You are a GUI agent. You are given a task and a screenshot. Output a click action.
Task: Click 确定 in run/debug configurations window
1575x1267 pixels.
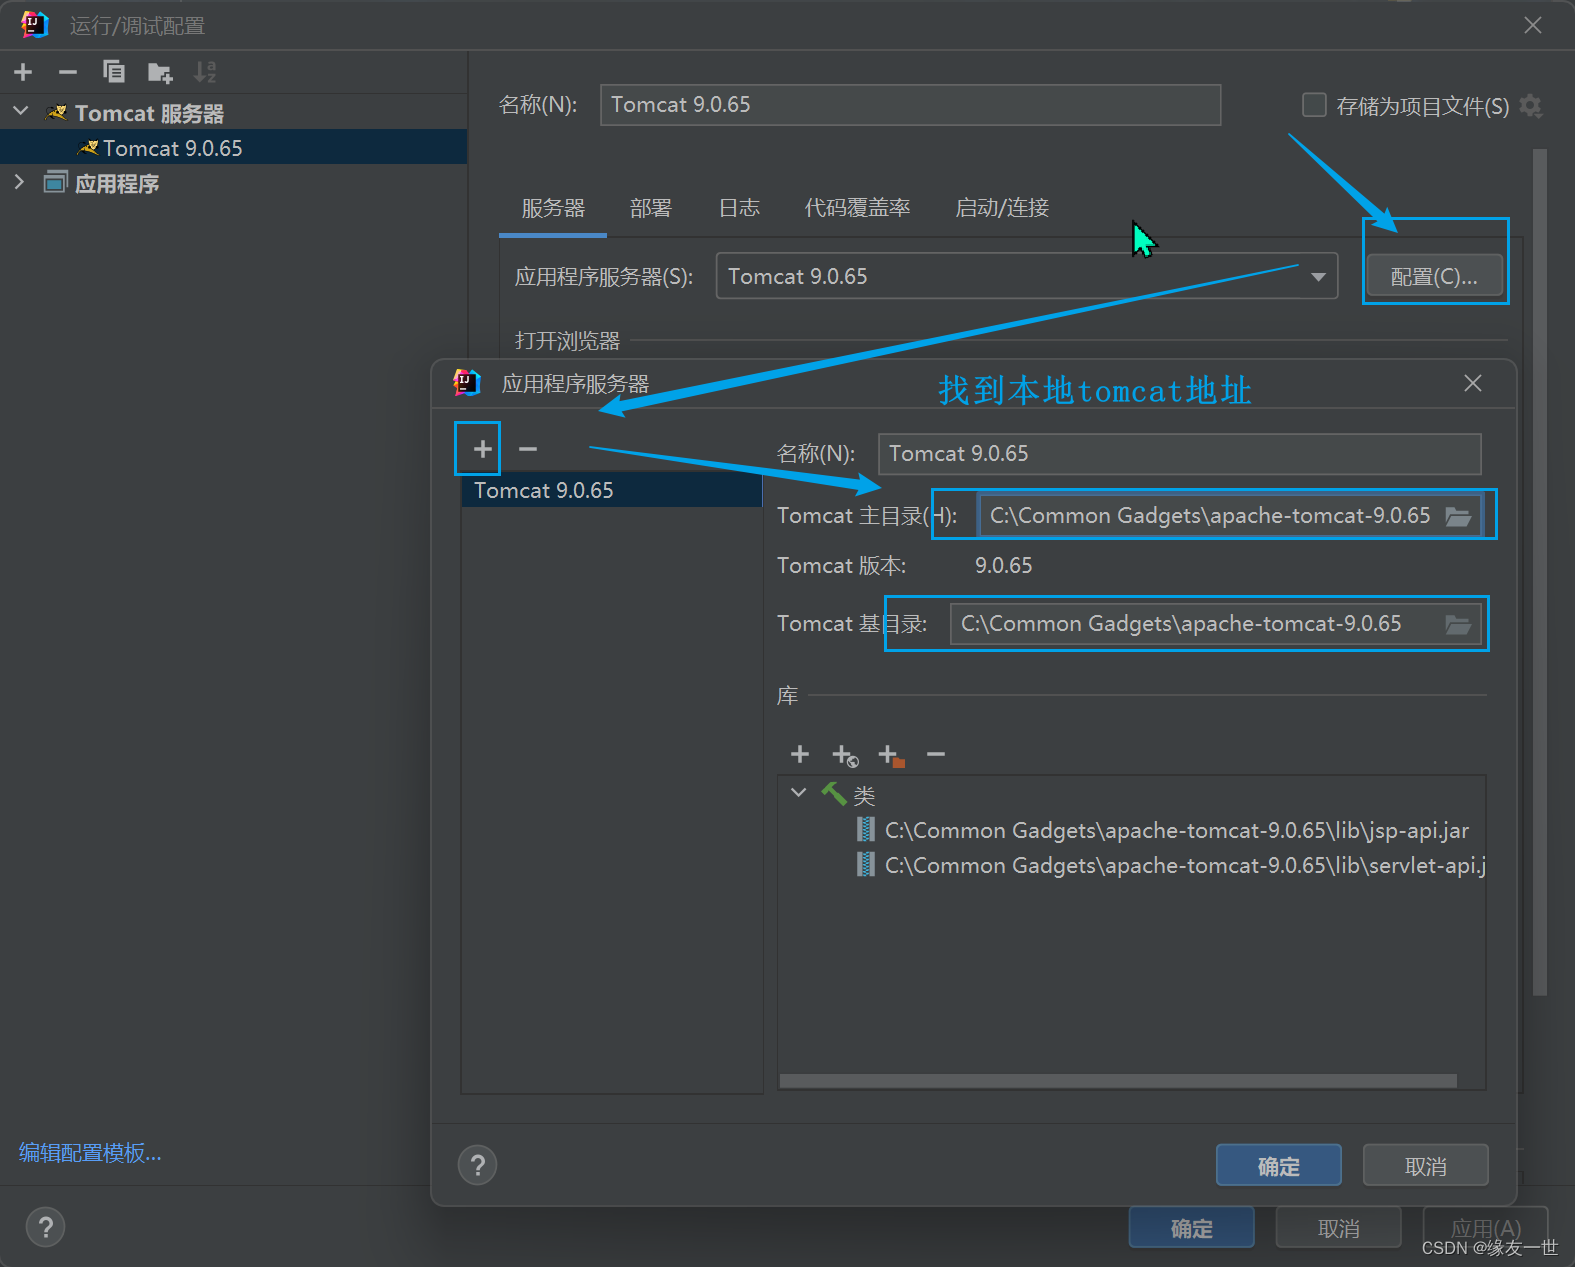1191,1227
